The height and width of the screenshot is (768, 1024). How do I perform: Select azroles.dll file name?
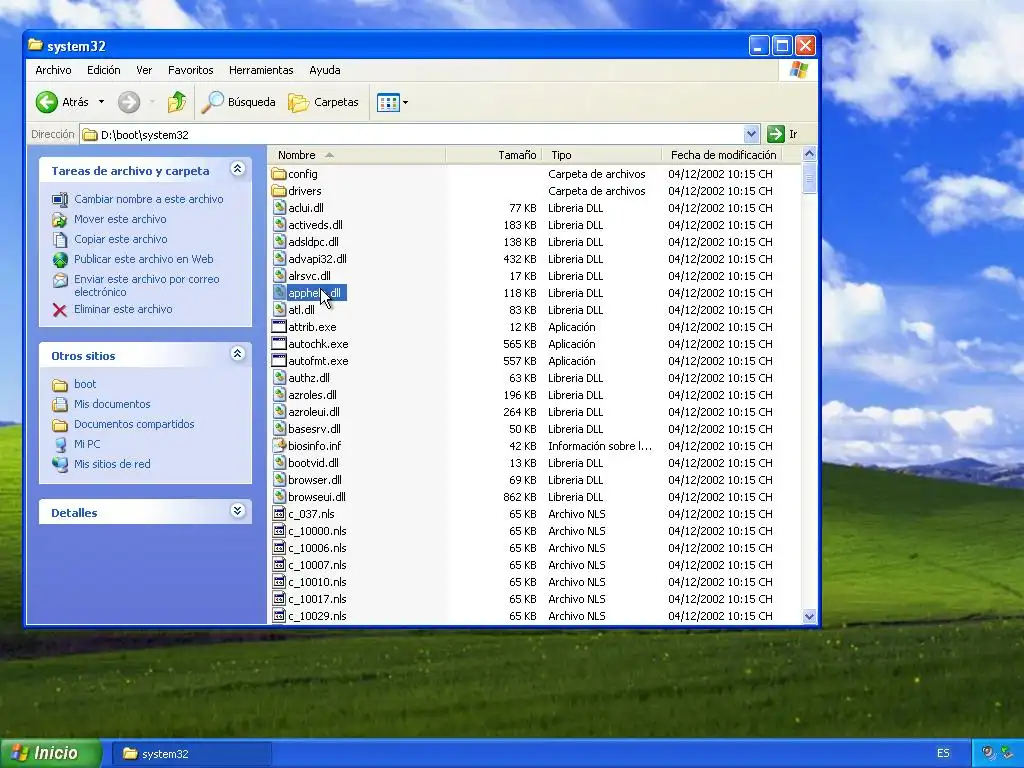click(x=312, y=395)
